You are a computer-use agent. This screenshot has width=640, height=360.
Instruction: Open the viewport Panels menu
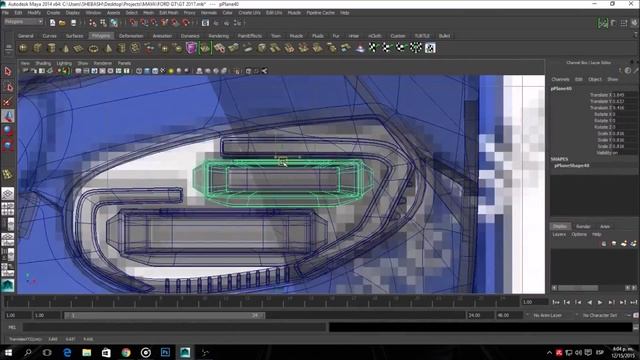pyautogui.click(x=124, y=63)
